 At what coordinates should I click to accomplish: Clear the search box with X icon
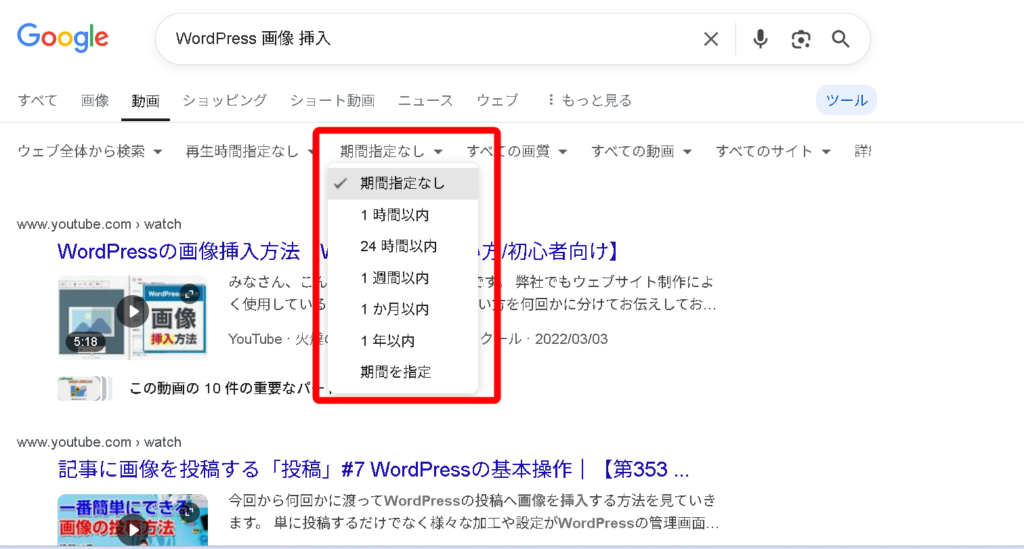tap(711, 39)
